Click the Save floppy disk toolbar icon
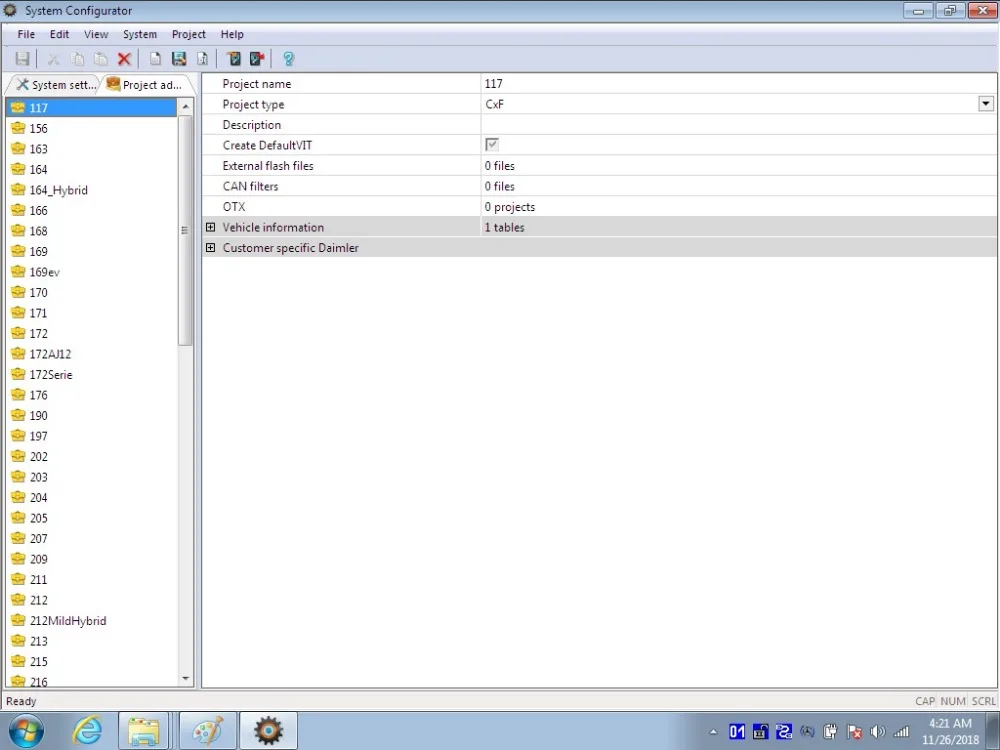1000x750 pixels. click(22, 59)
